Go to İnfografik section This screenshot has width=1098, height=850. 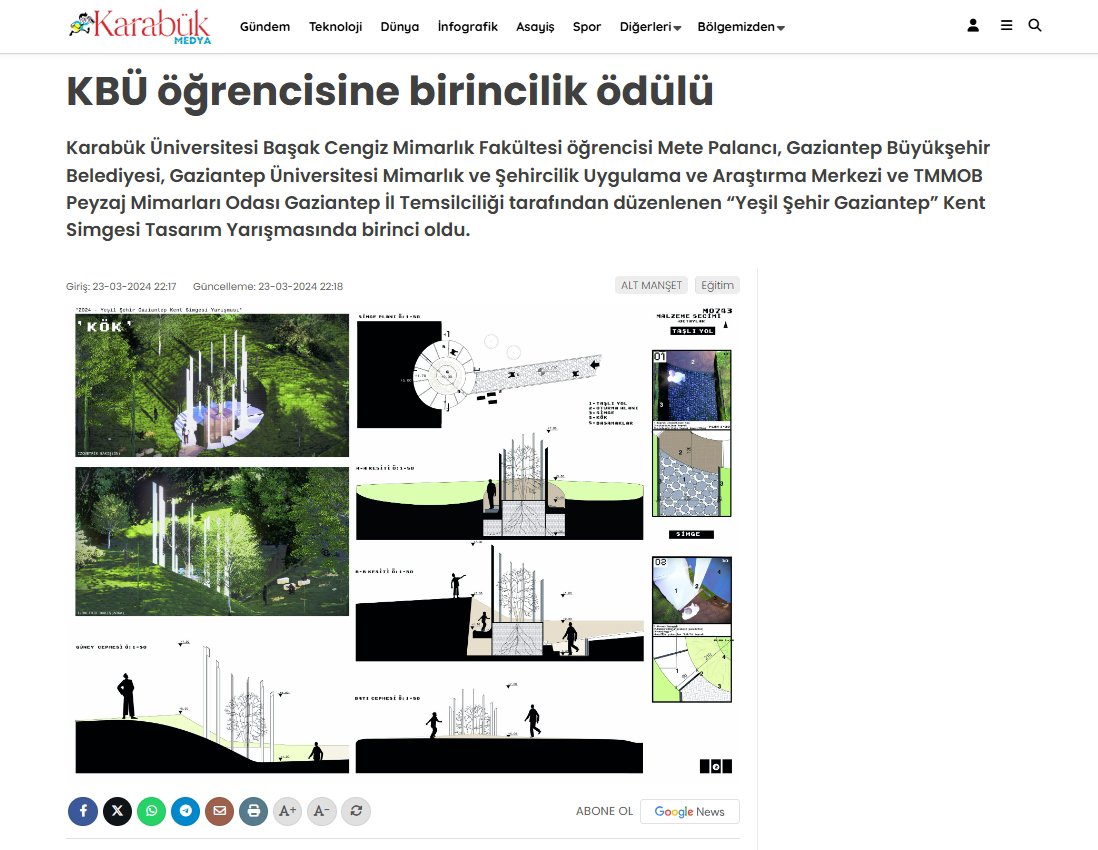(468, 27)
